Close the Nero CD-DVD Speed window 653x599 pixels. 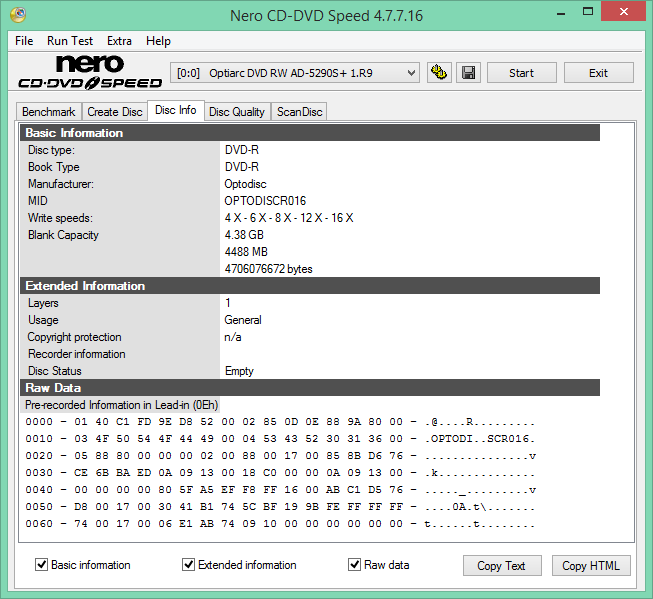(624, 12)
